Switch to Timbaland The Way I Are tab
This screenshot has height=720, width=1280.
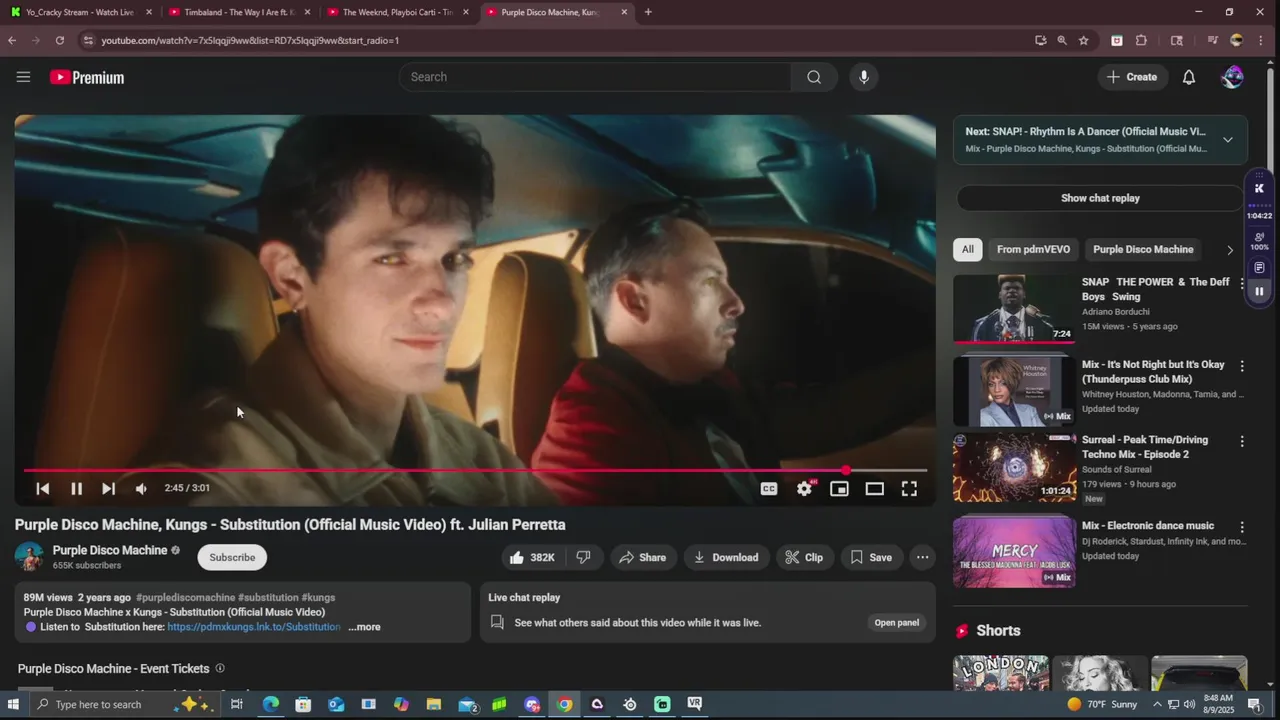click(x=239, y=12)
